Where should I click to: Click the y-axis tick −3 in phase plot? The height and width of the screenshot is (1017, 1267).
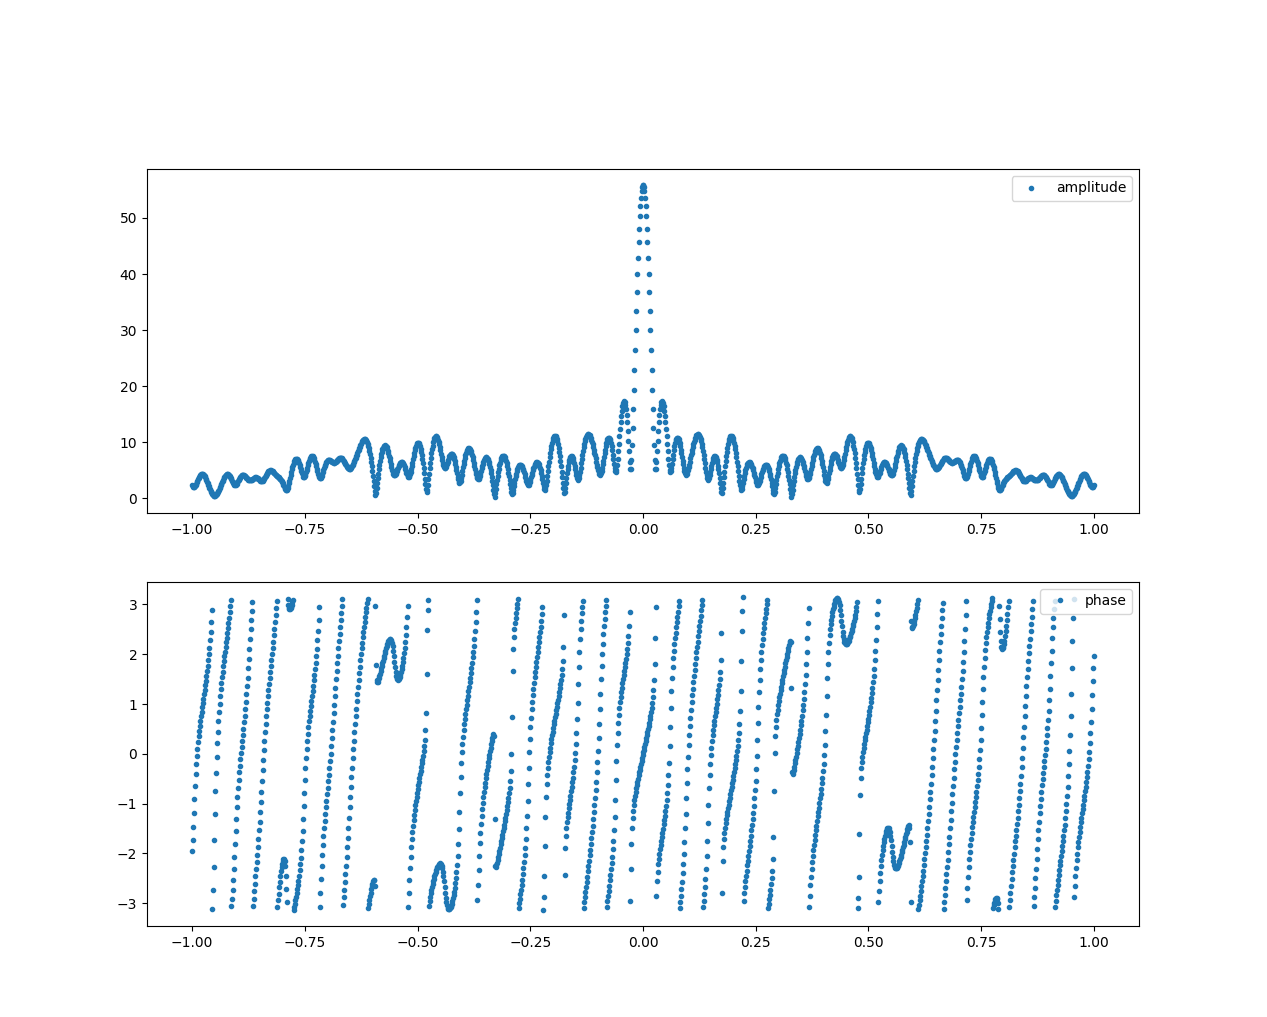pyautogui.click(x=128, y=904)
